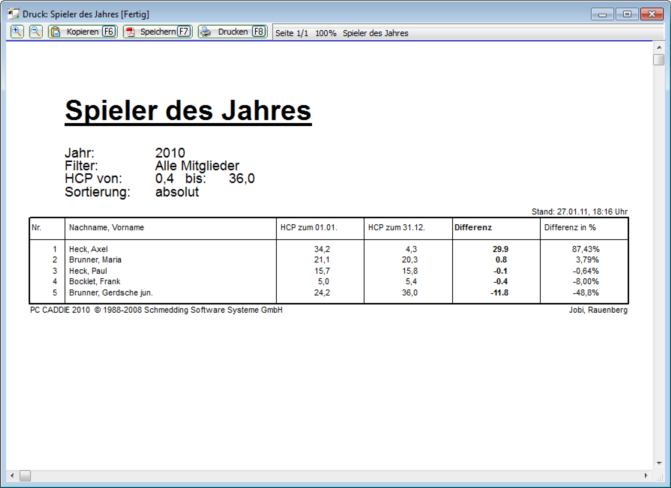Click the zoom out magnifier icon
This screenshot has height=488, width=671.
[36, 32]
